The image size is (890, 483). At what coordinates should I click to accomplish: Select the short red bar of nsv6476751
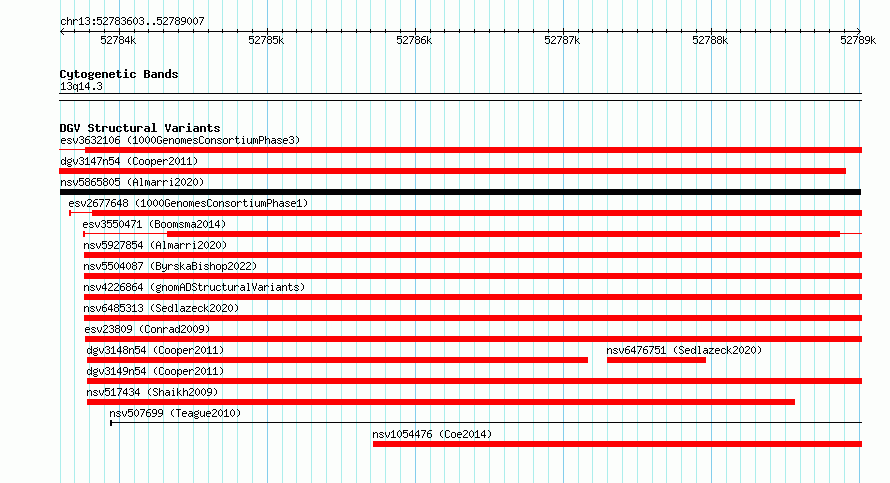pos(656,360)
